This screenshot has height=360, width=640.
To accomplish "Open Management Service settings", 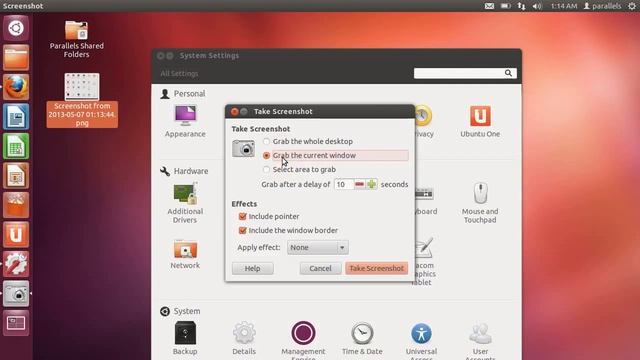I will (x=303, y=340).
